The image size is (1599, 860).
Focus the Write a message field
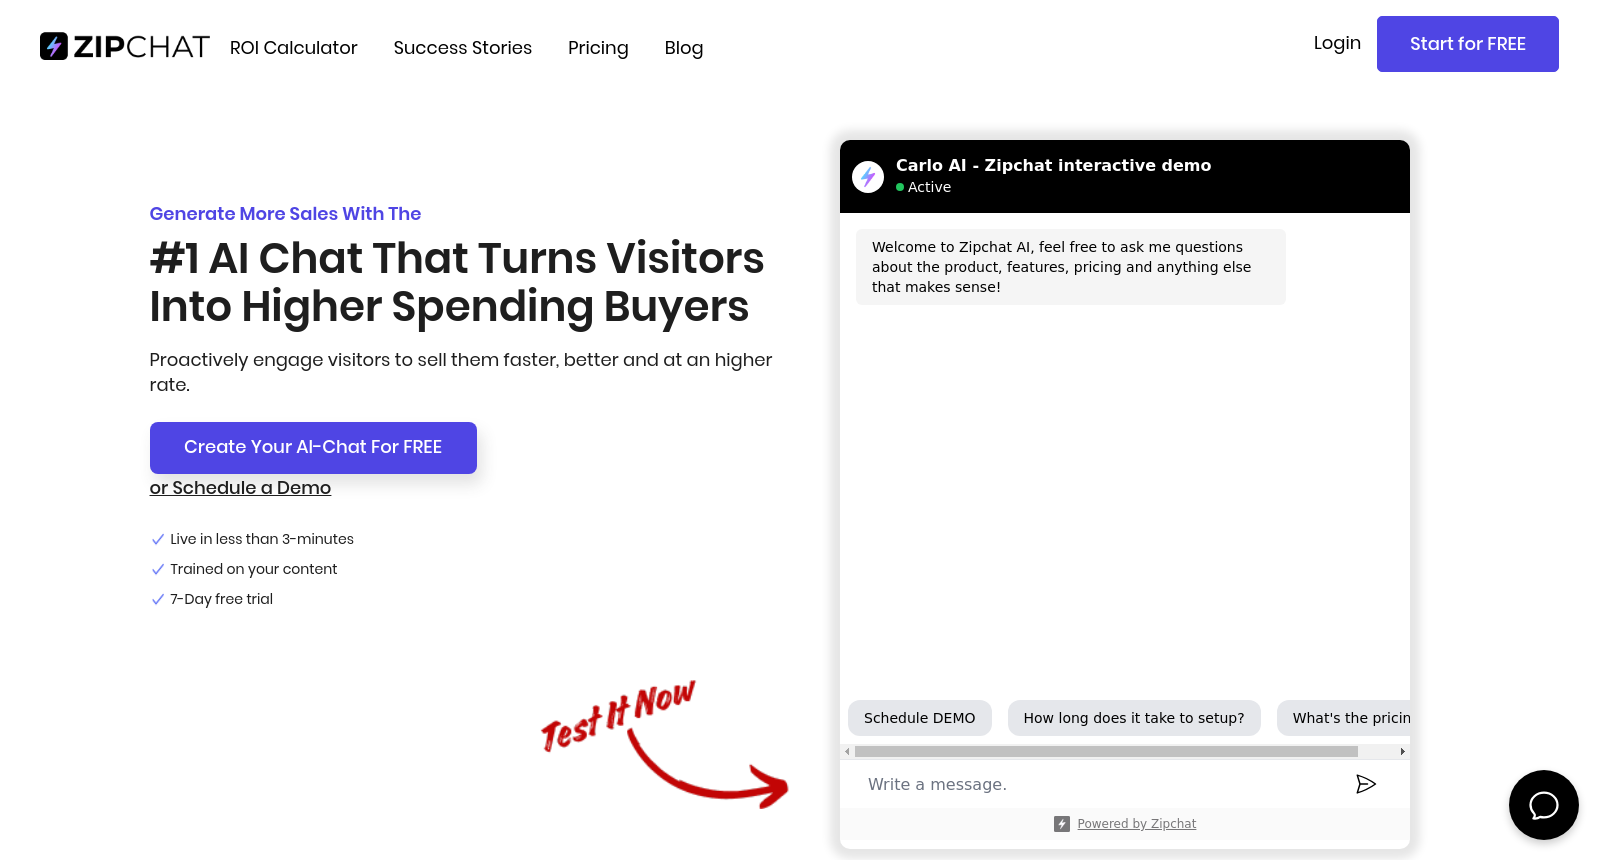(1100, 784)
